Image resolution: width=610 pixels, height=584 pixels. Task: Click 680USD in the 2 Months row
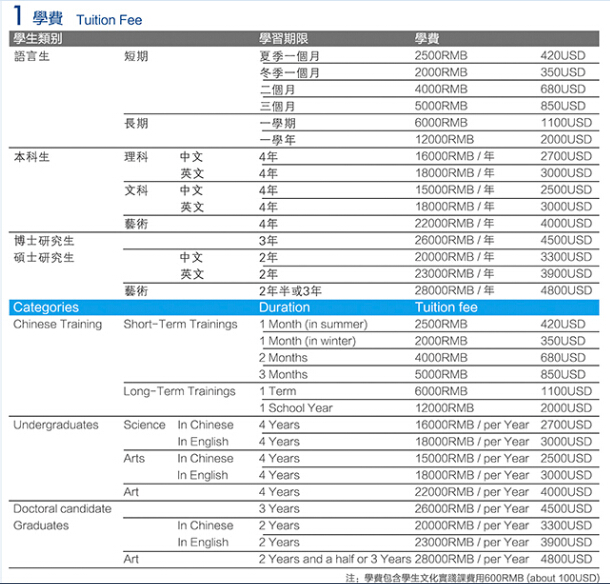tap(563, 358)
